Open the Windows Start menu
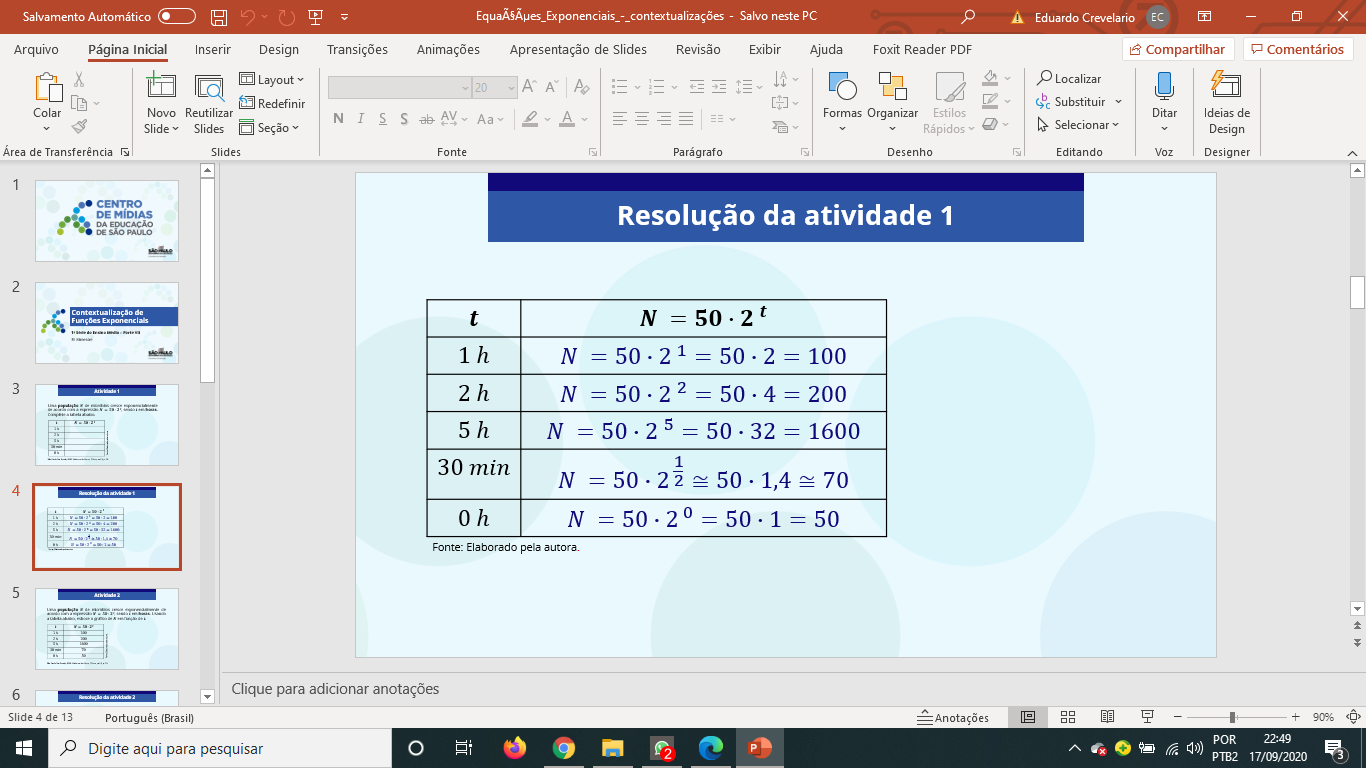This screenshot has height=768, width=1366. pos(24,748)
